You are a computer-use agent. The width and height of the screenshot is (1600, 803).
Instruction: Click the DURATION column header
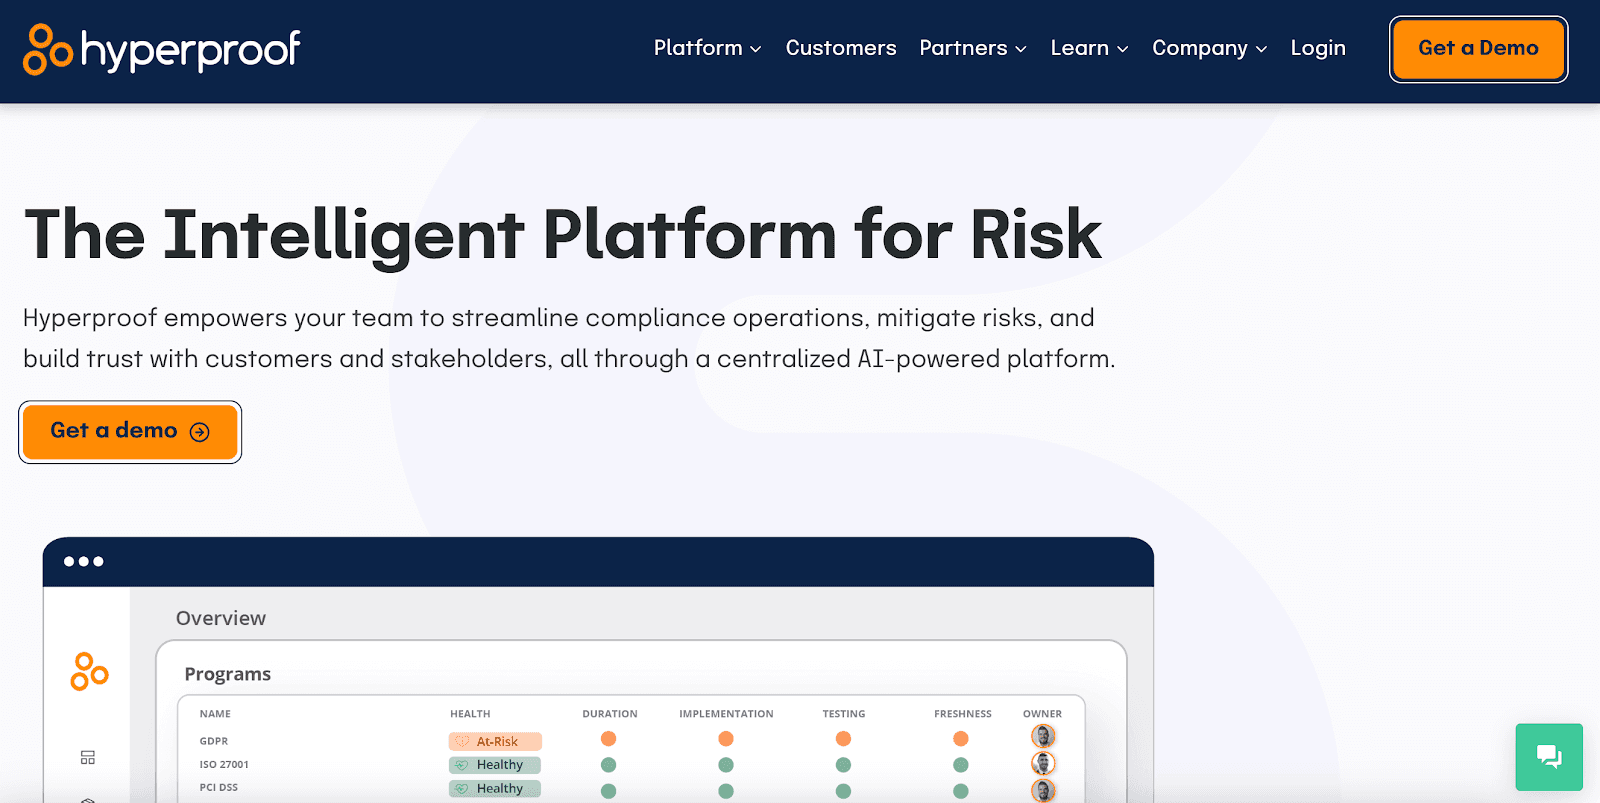click(610, 714)
